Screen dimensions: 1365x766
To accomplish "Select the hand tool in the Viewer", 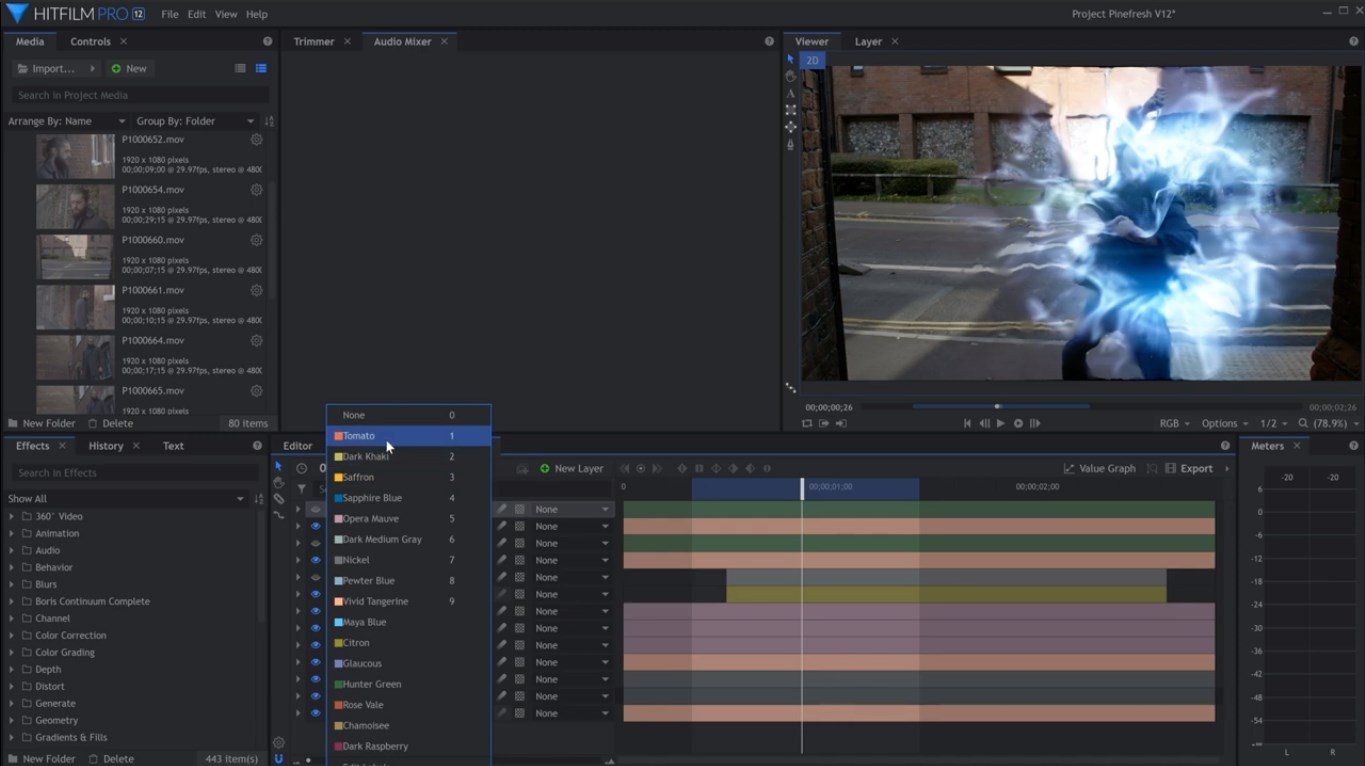I will 790,76.
